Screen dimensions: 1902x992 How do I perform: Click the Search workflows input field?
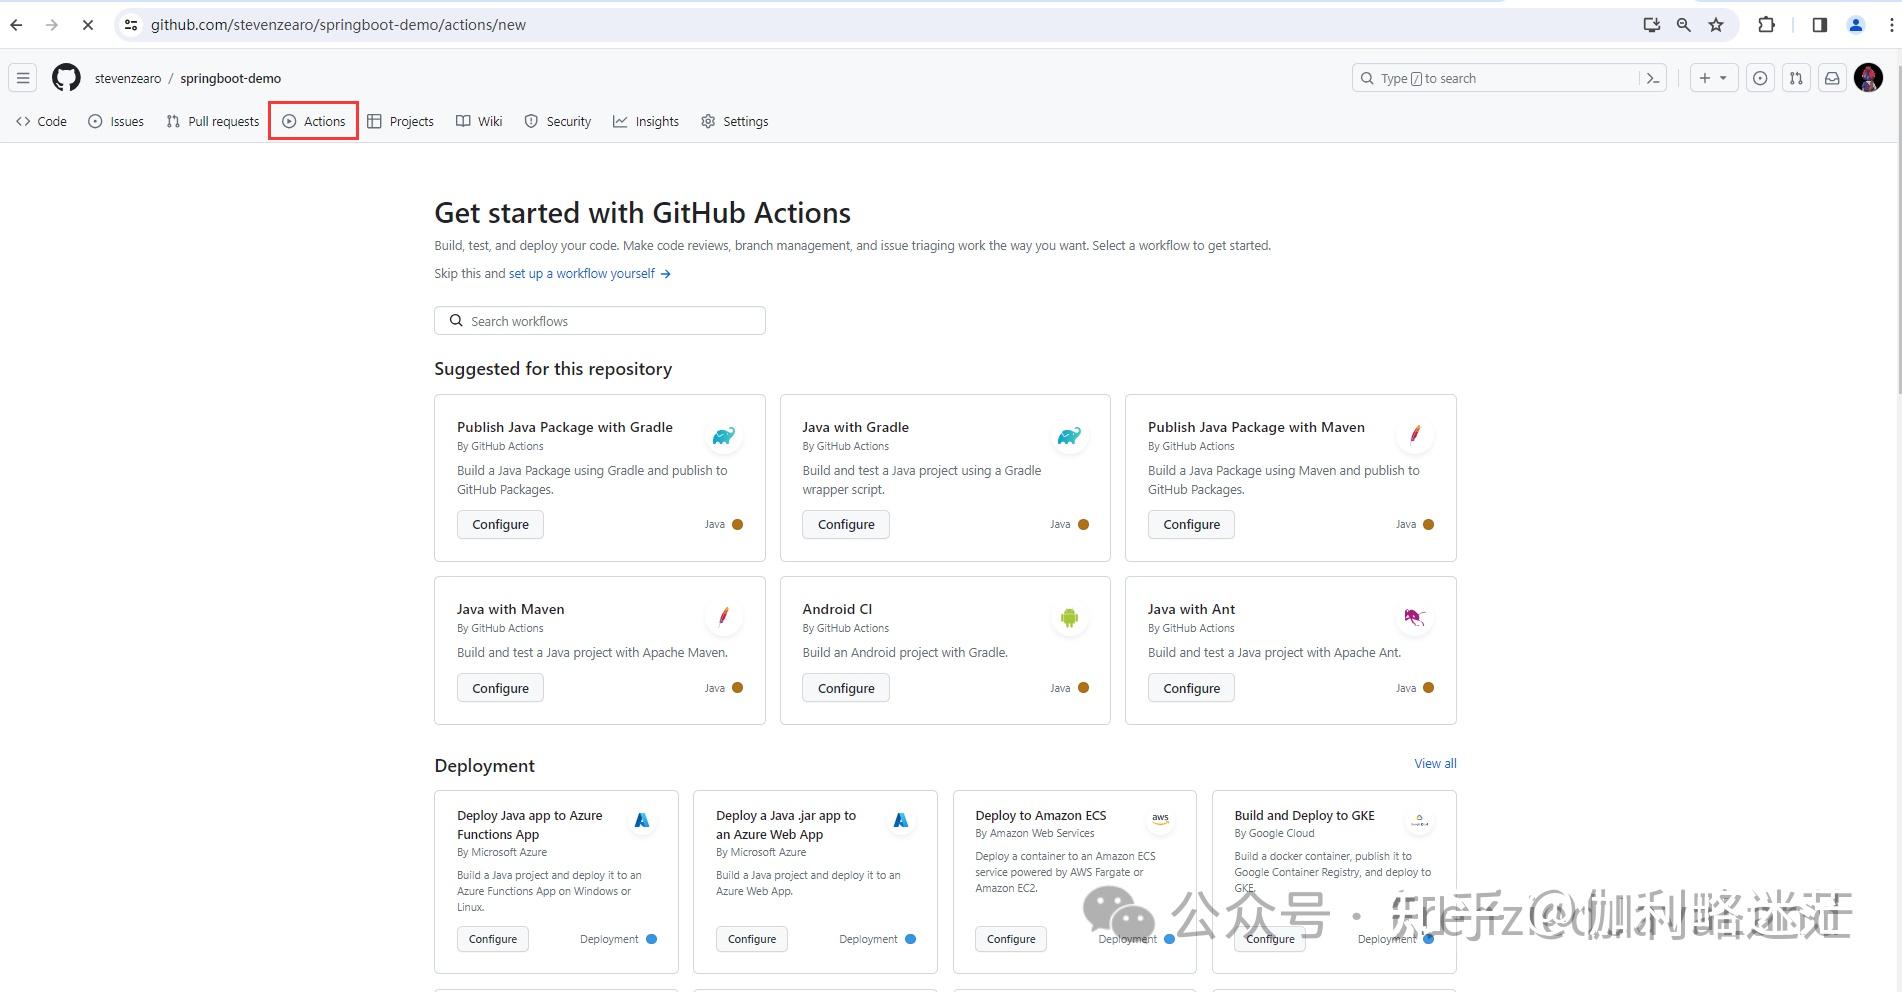pos(599,320)
